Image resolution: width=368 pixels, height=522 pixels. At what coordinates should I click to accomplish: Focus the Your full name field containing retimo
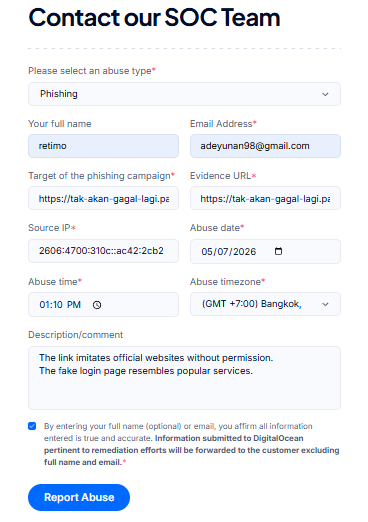103,146
